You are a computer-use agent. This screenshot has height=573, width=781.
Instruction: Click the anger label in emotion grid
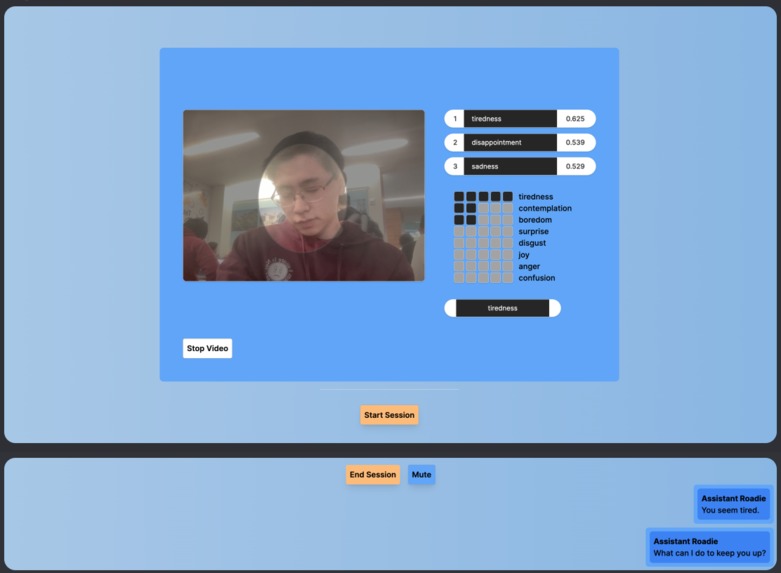(x=529, y=267)
